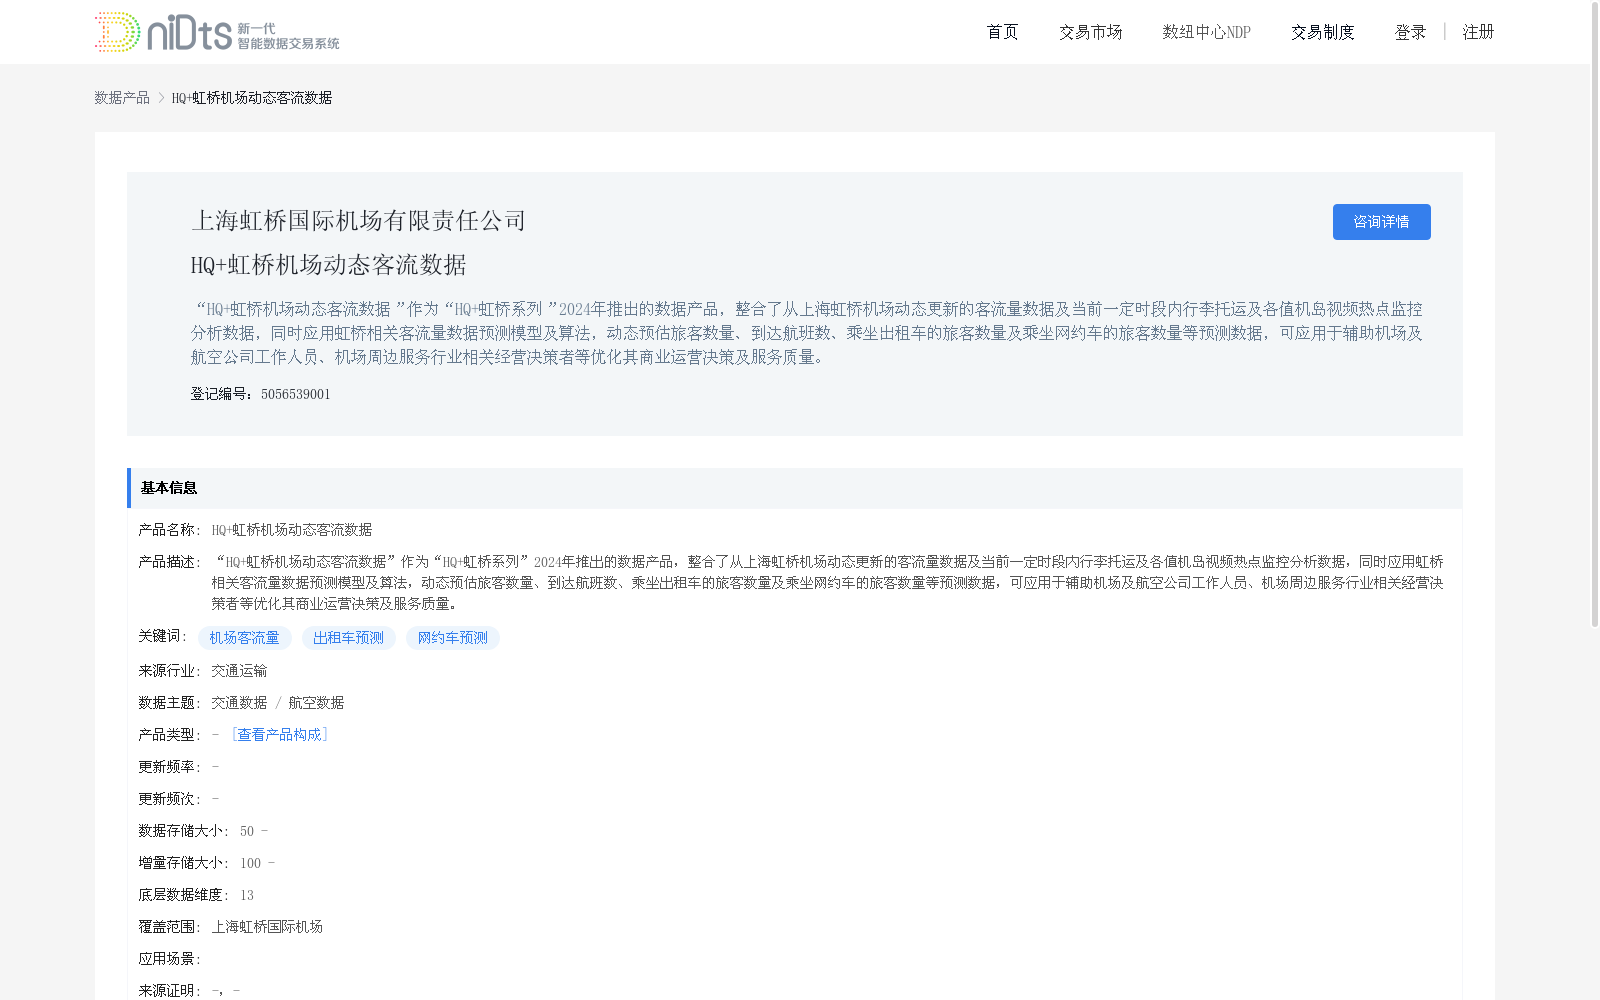This screenshot has height=1000, width=1600.
Task: Click the niDts platform logo
Action: (x=215, y=31)
